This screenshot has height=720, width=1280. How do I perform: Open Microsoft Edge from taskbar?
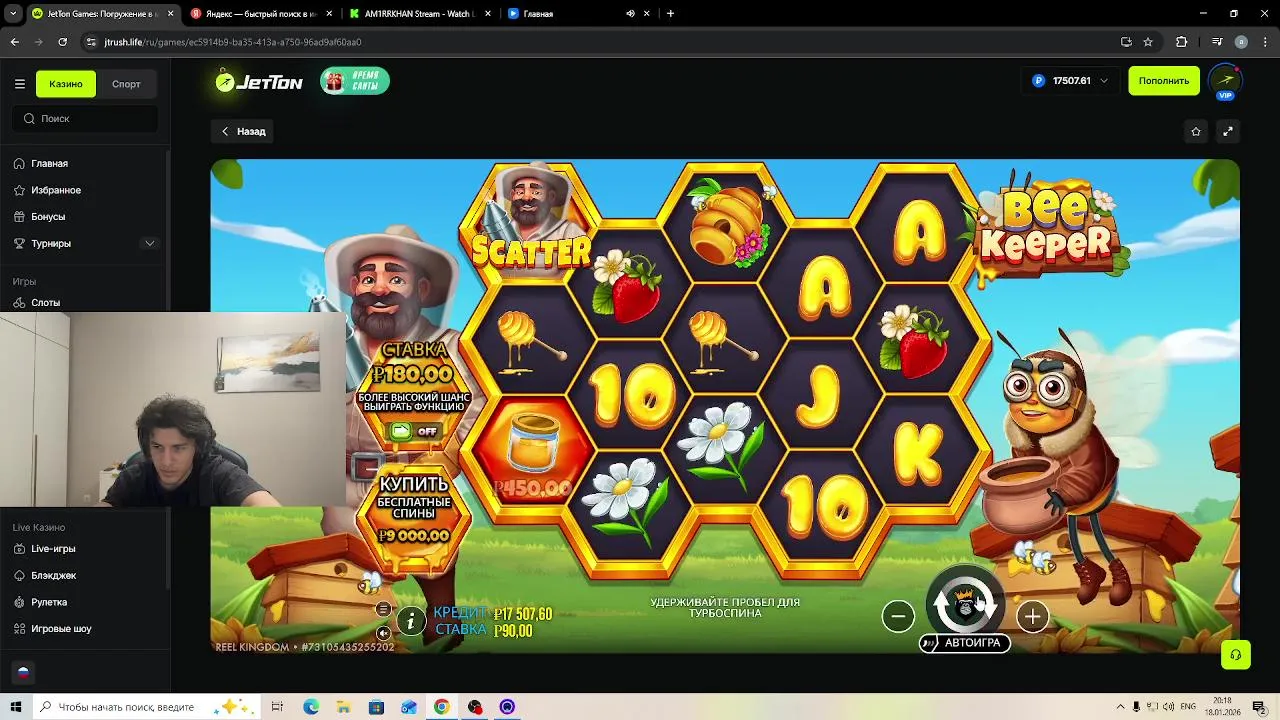click(311, 707)
